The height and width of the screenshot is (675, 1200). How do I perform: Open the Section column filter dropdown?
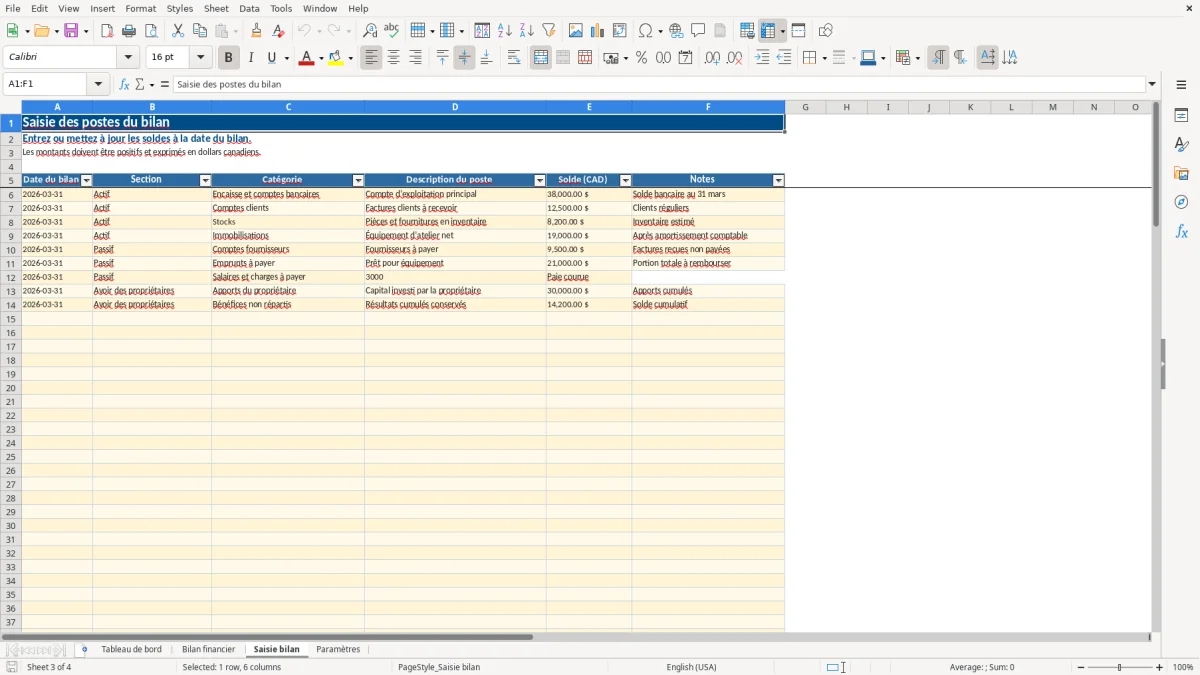tap(205, 181)
